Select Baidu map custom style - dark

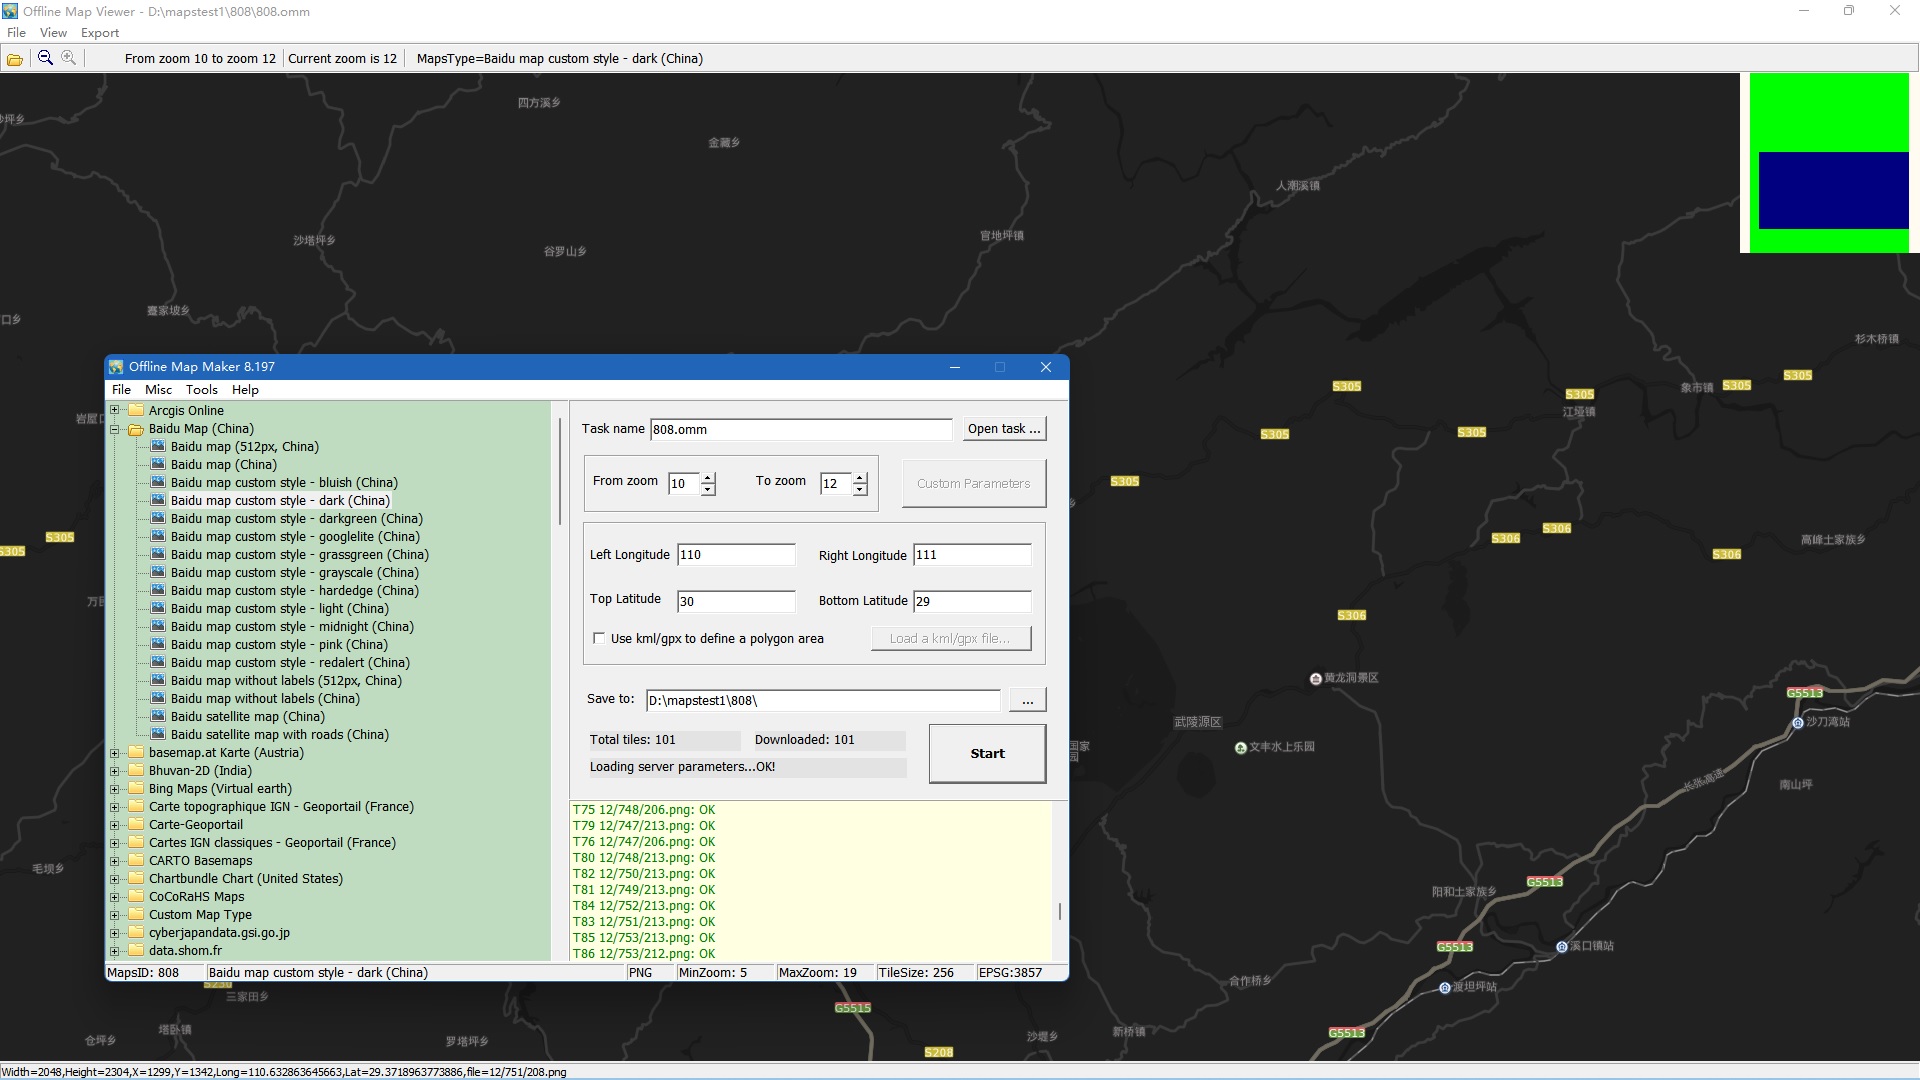tap(280, 501)
